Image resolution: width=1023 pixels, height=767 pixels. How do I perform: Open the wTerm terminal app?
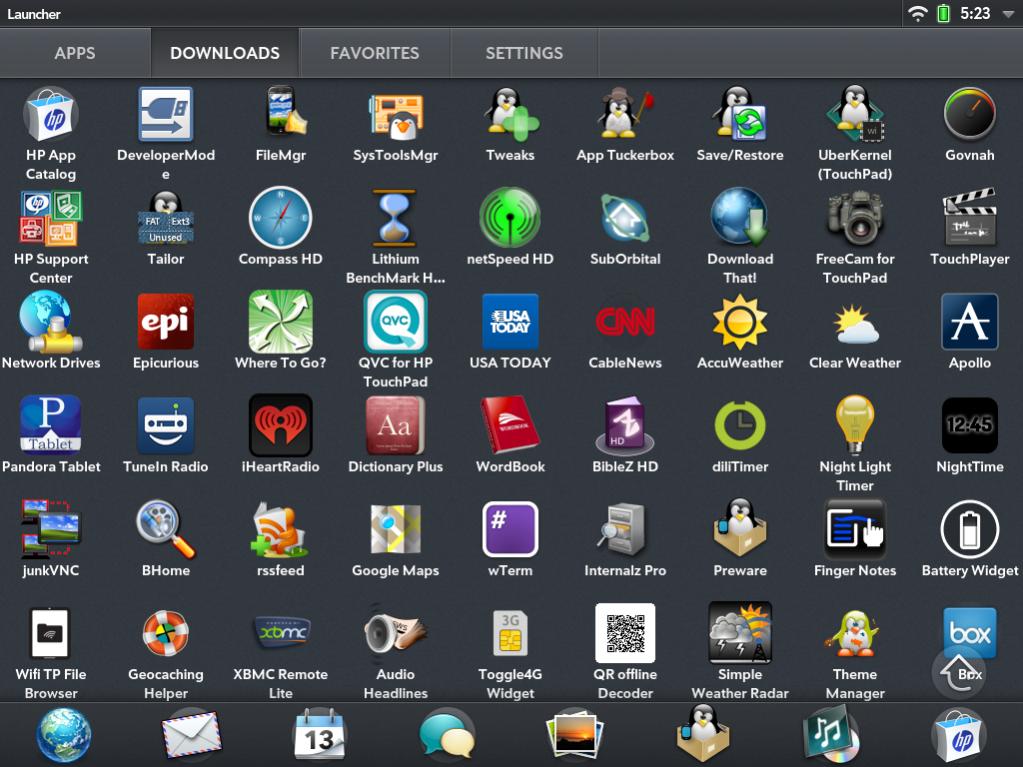pyautogui.click(x=510, y=530)
